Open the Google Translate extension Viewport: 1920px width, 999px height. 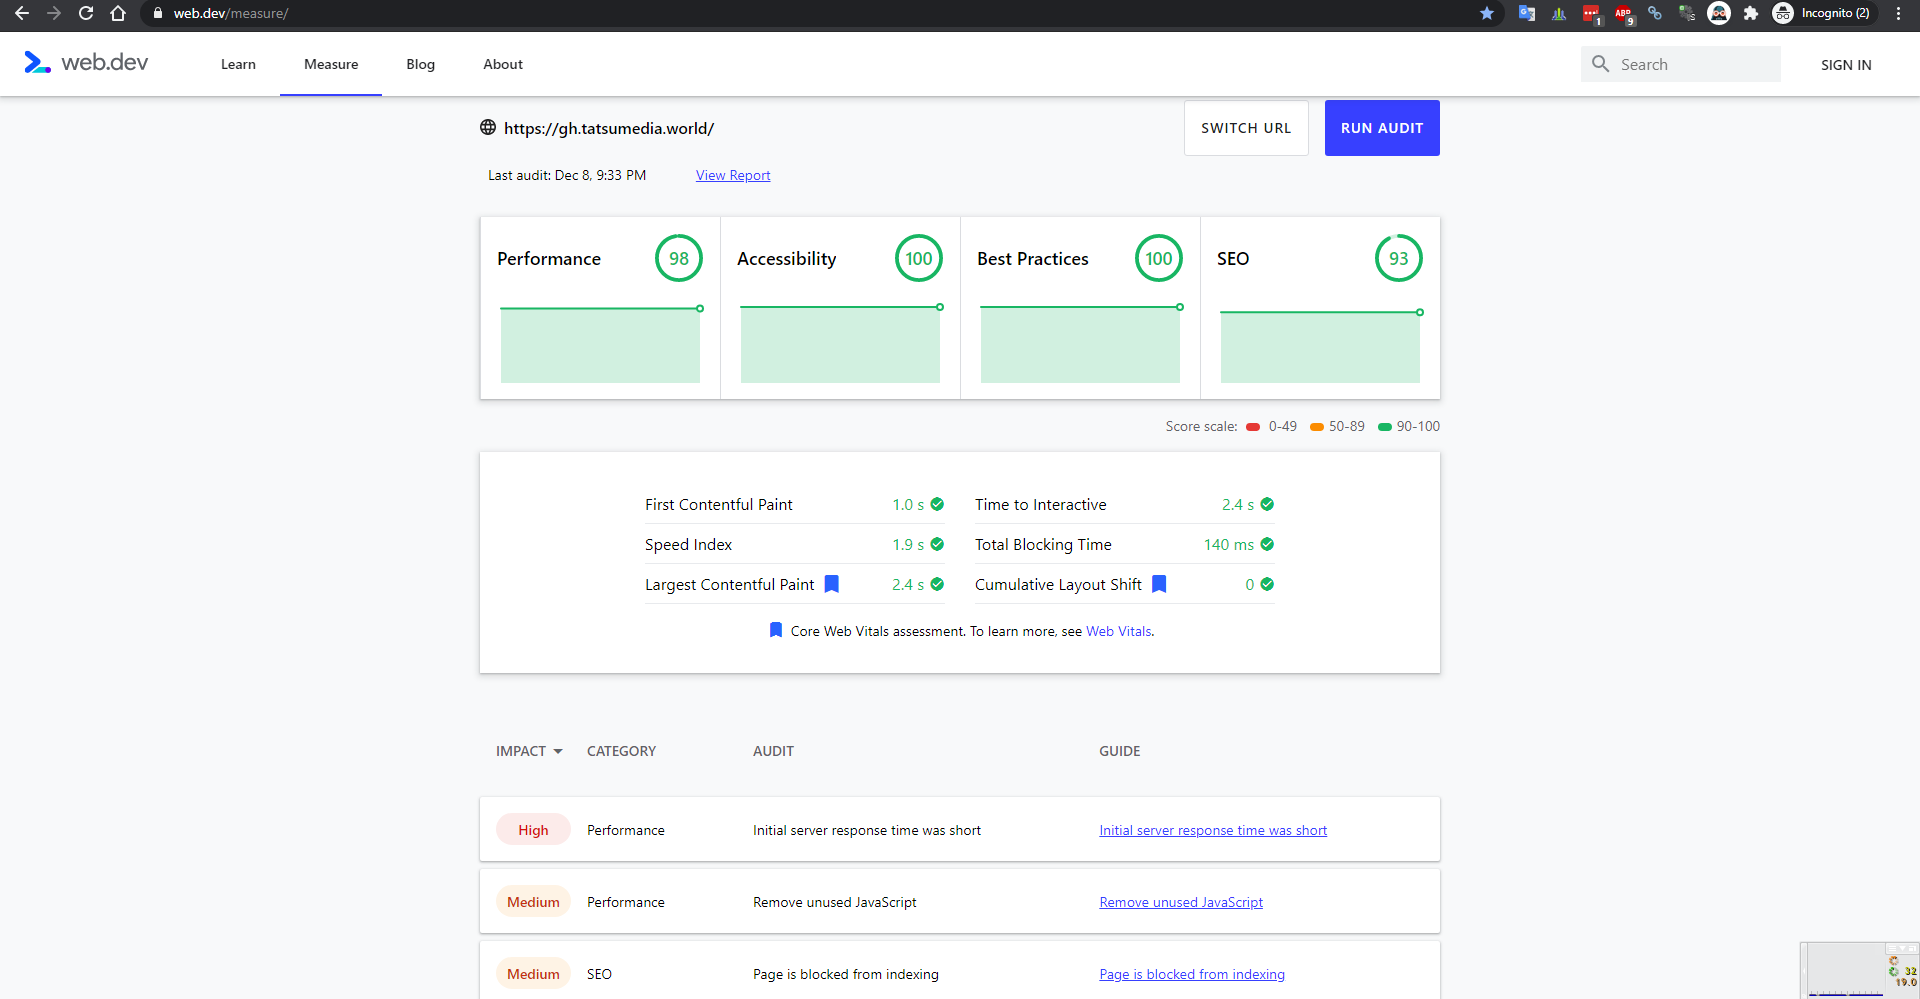(1526, 13)
